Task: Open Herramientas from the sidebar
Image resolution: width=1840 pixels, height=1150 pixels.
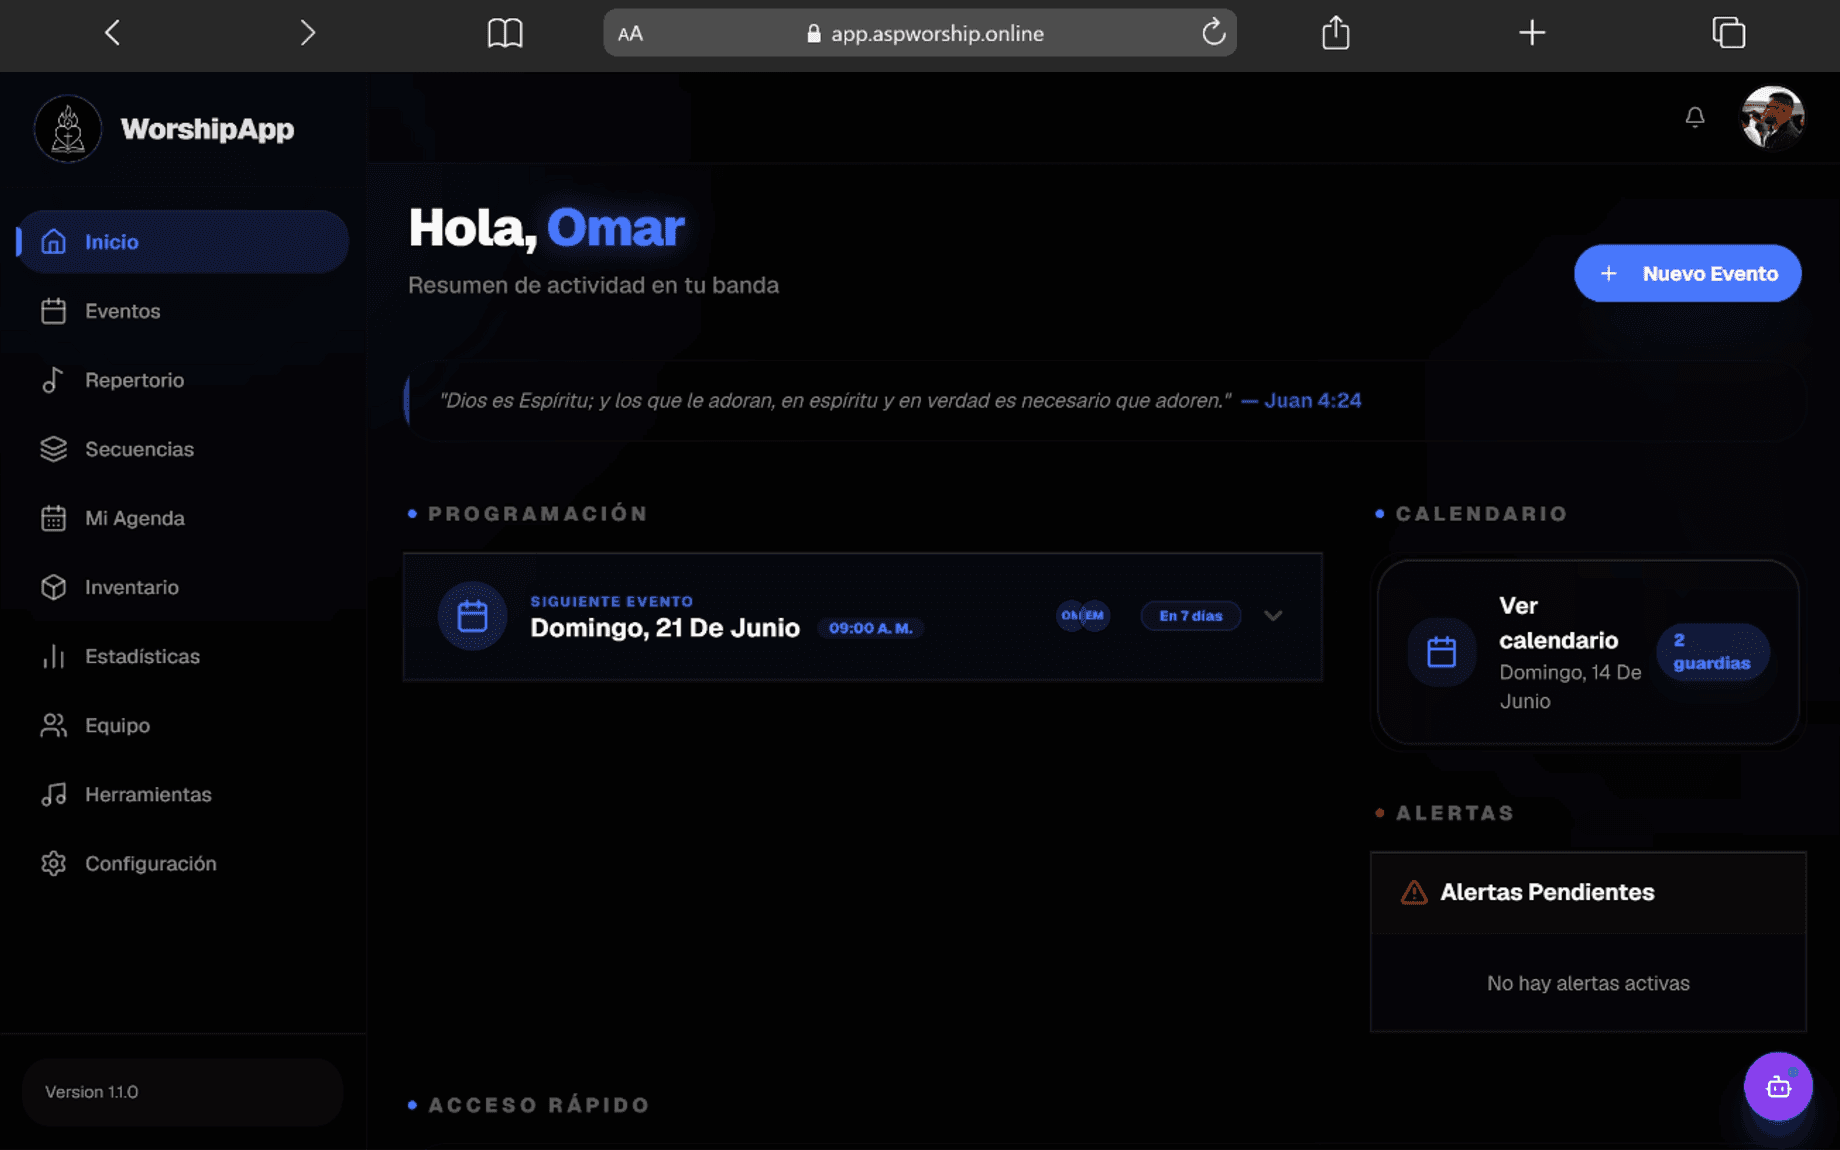Action: (183, 794)
